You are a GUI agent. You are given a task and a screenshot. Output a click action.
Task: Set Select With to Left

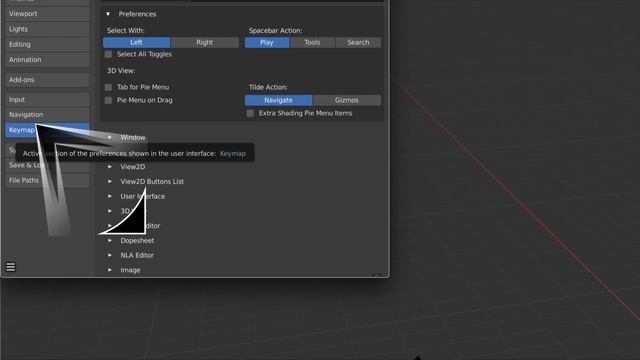136,42
